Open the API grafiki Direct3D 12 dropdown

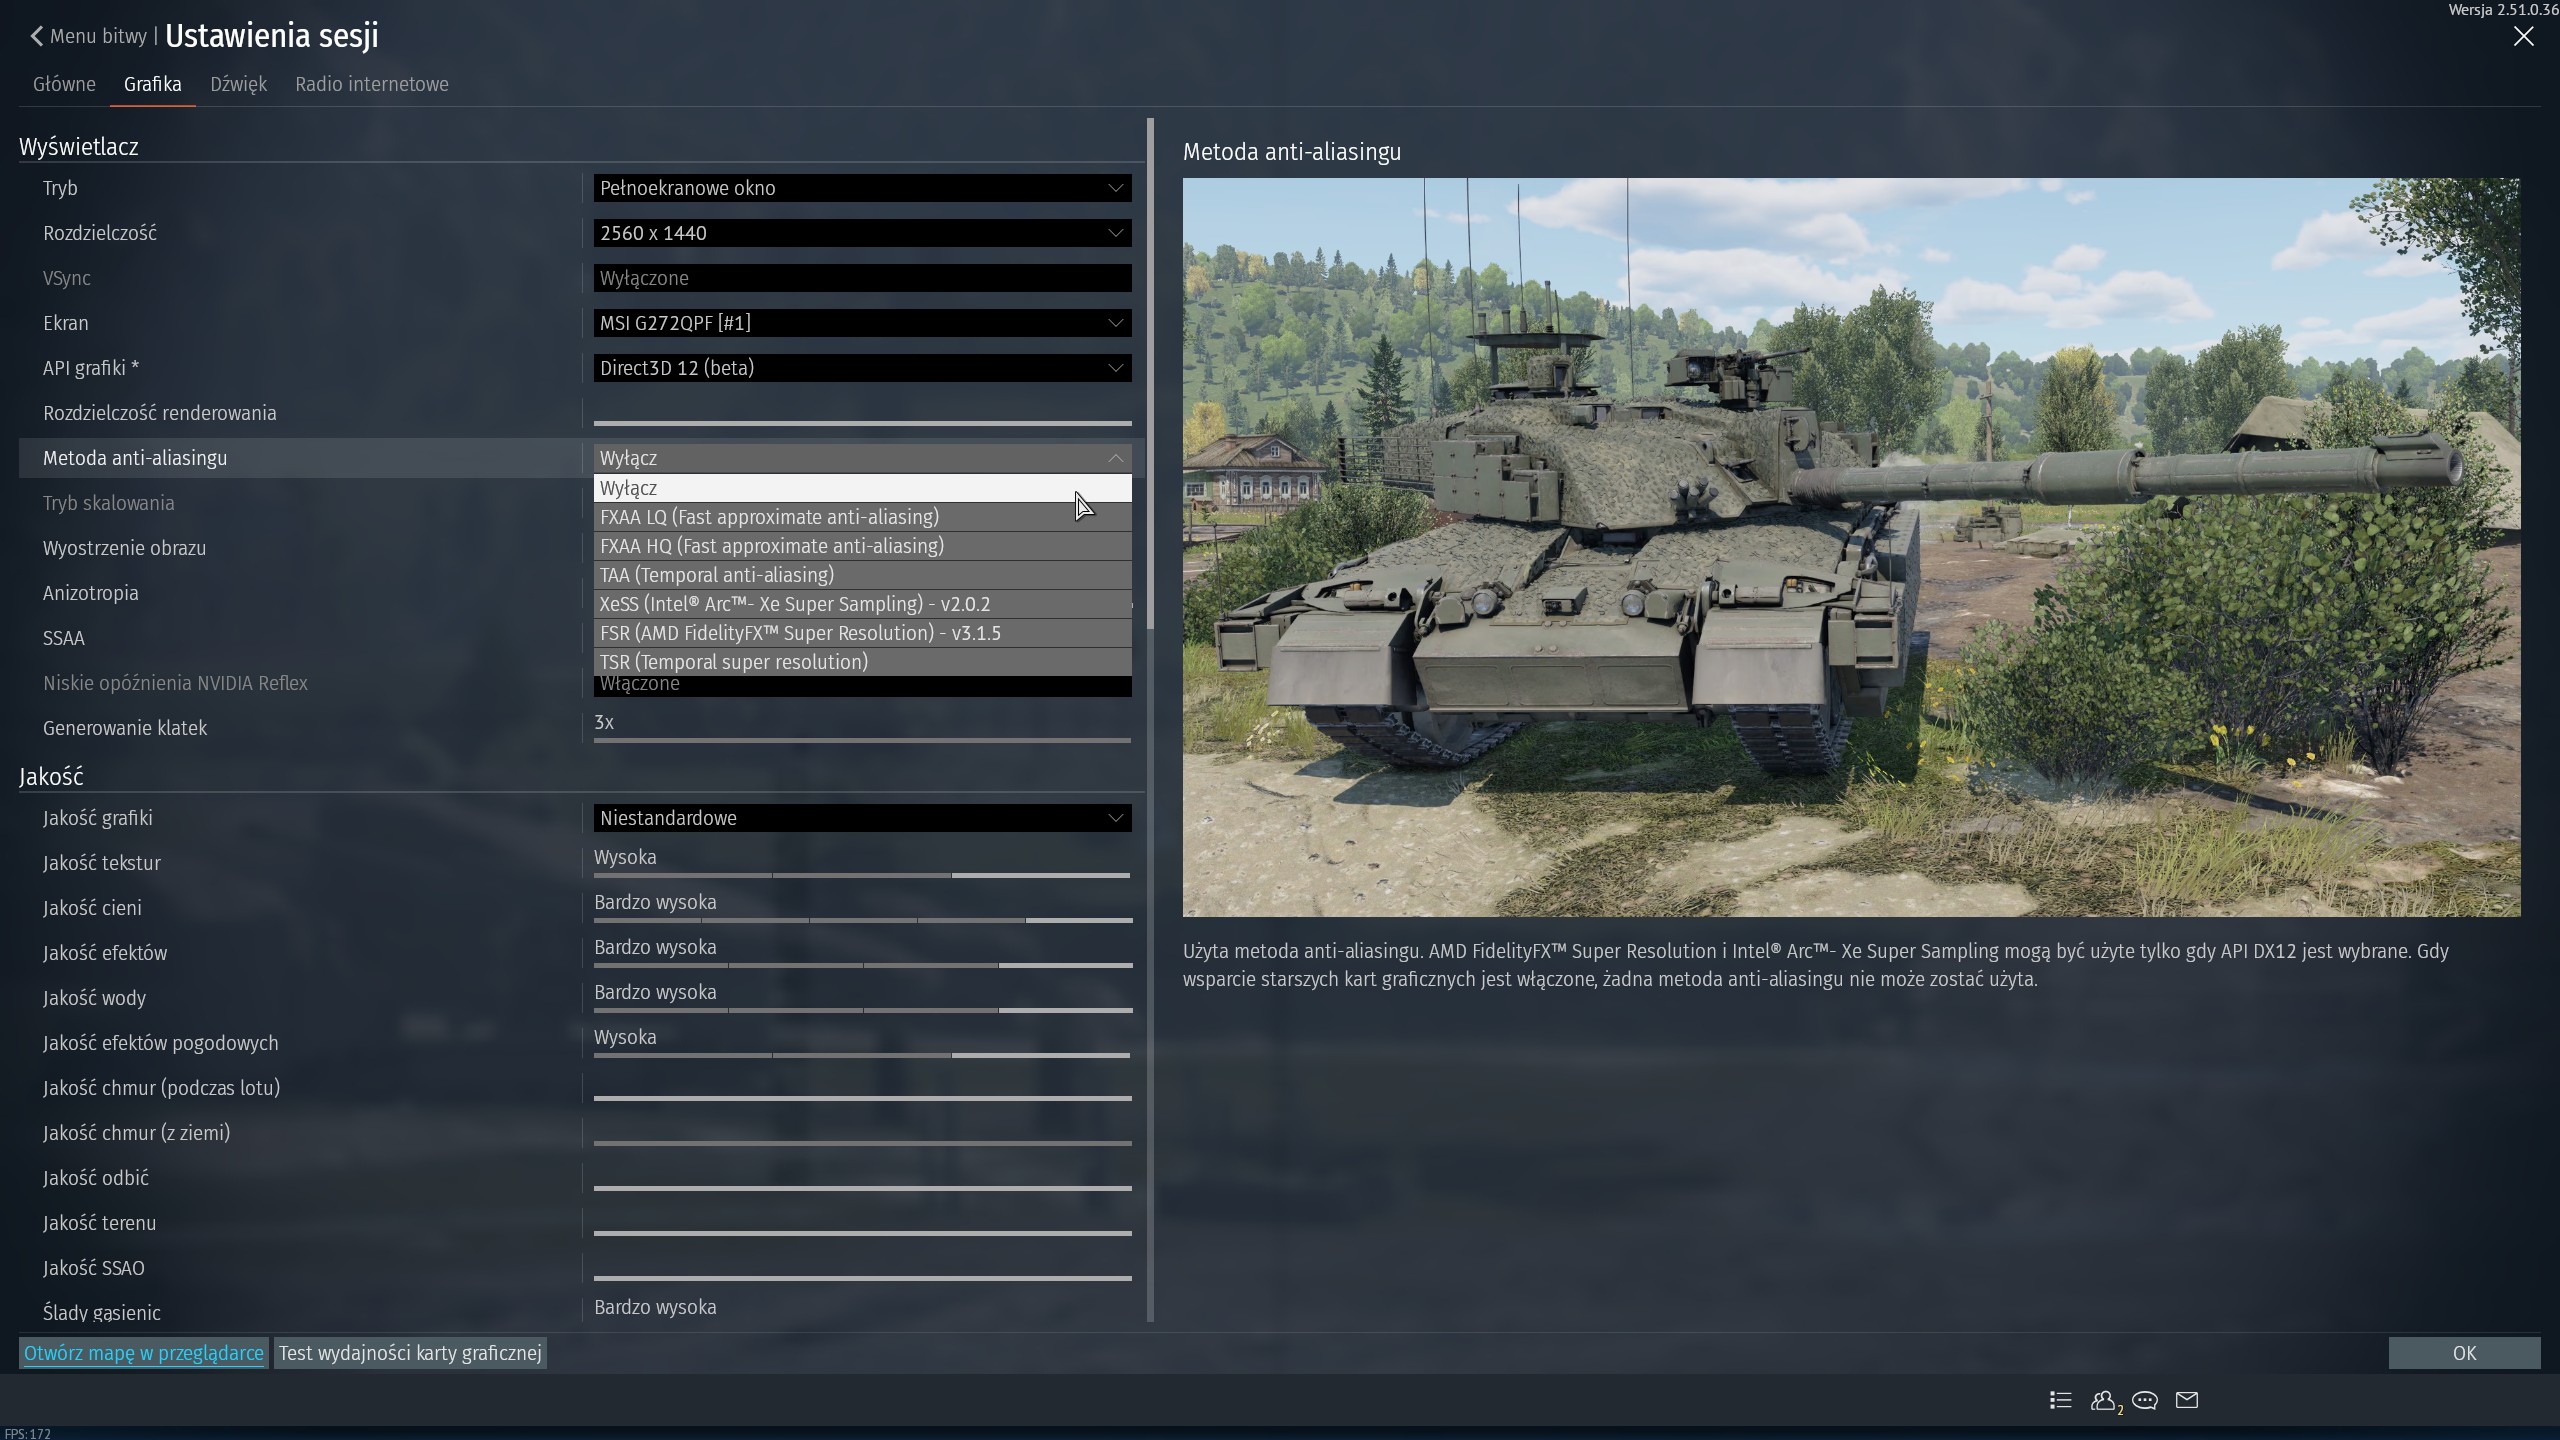[862, 368]
